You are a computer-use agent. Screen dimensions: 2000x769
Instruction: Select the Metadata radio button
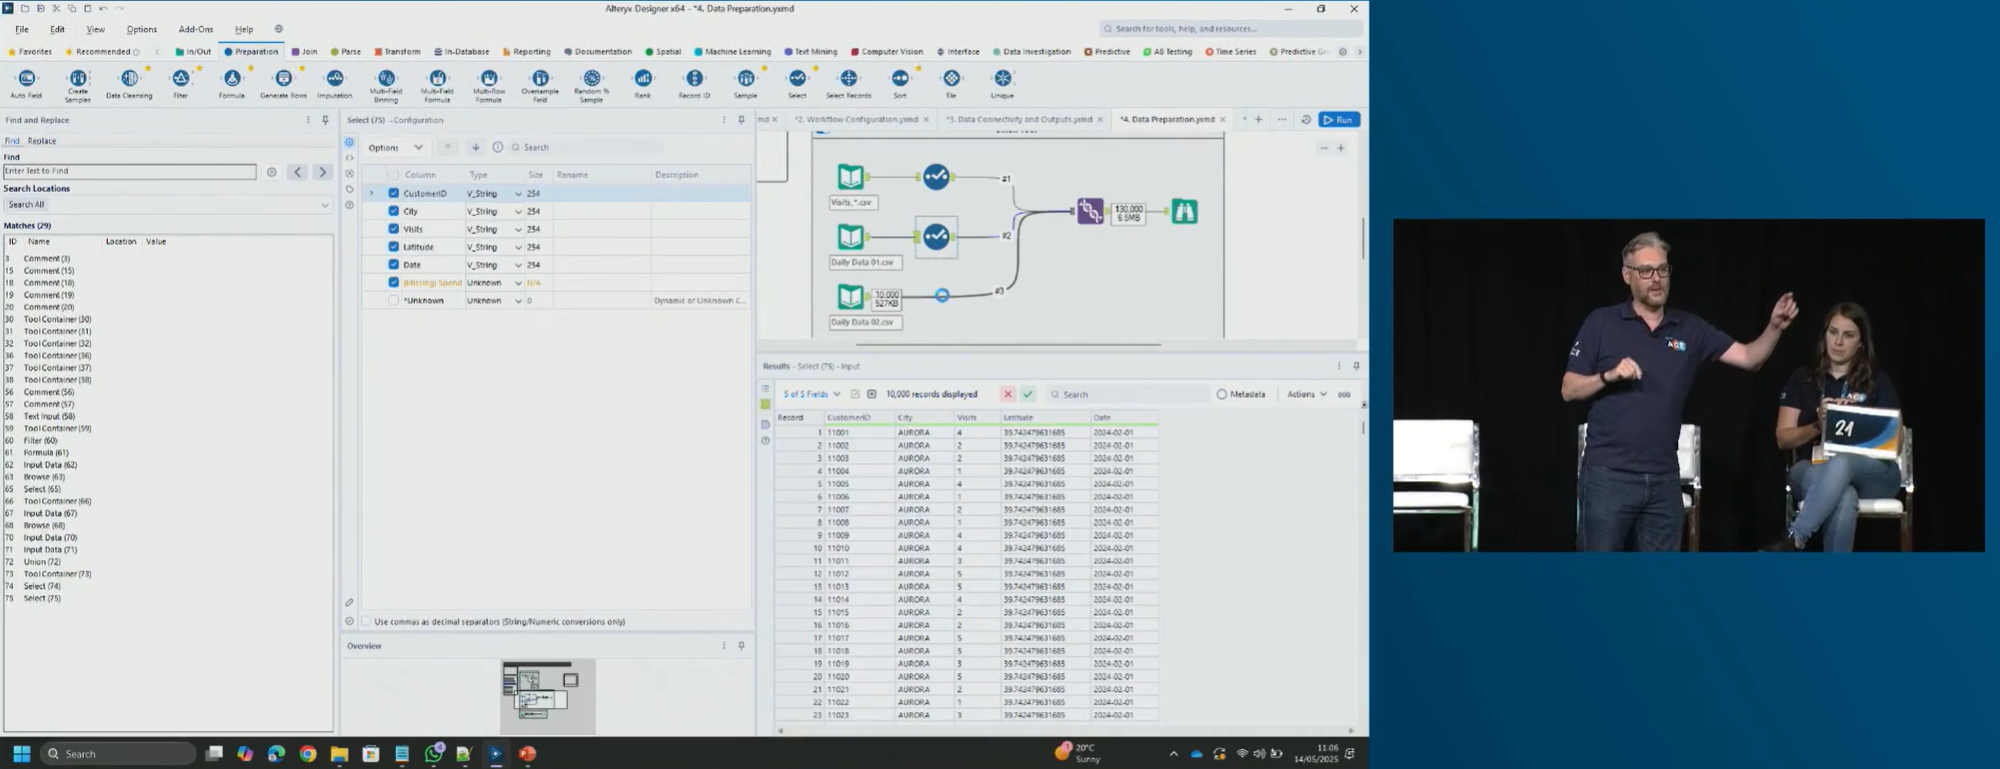(x=1222, y=394)
